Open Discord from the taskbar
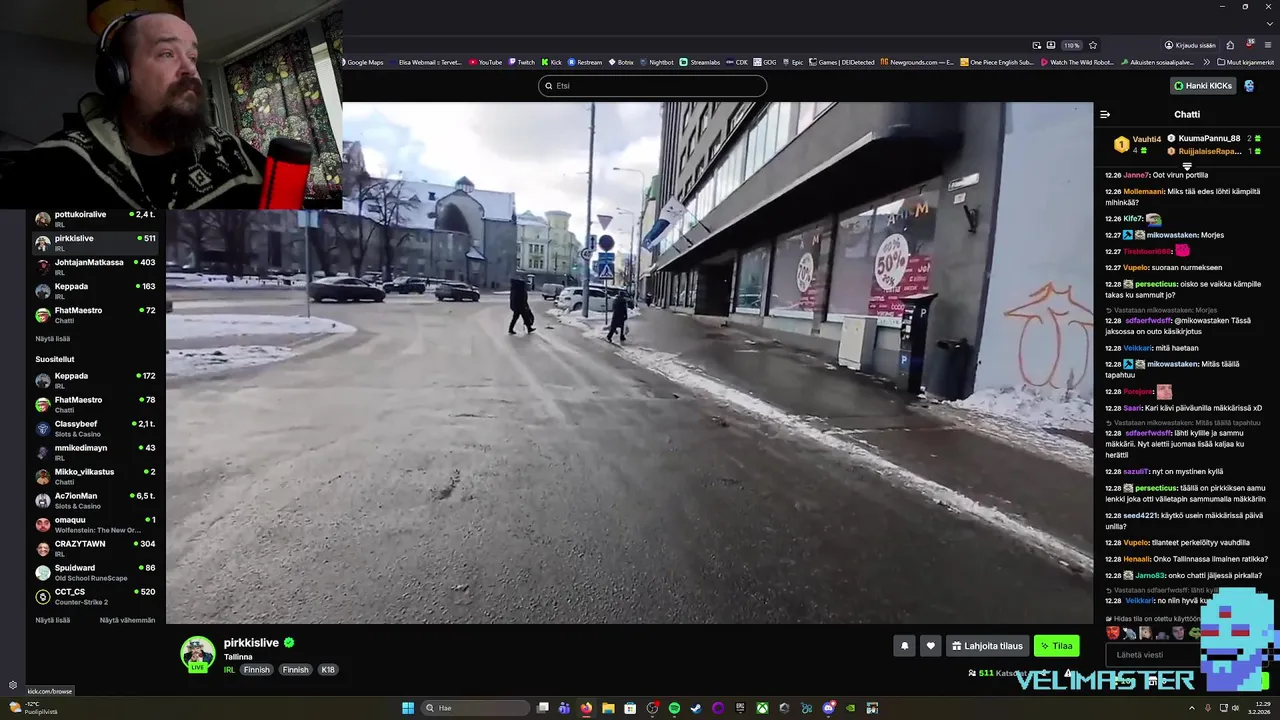Image resolution: width=1280 pixels, height=720 pixels. 828,708
